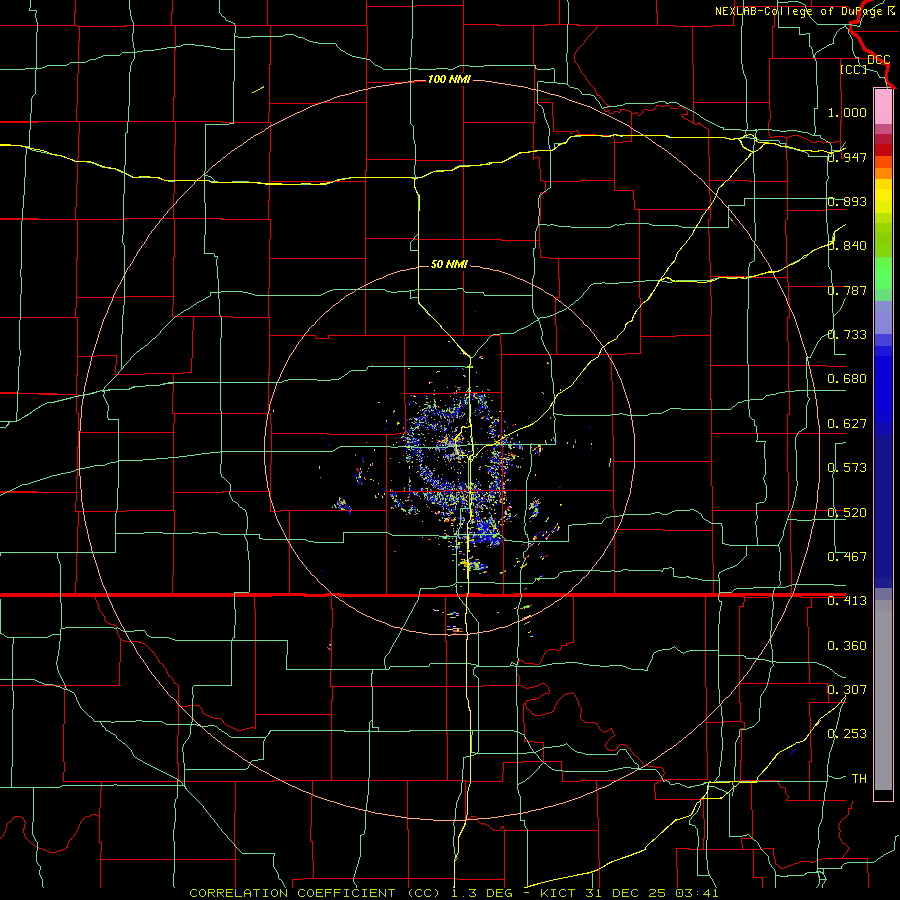Click the 0.360 legend value
Screen dimensions: 900x900
847,646
